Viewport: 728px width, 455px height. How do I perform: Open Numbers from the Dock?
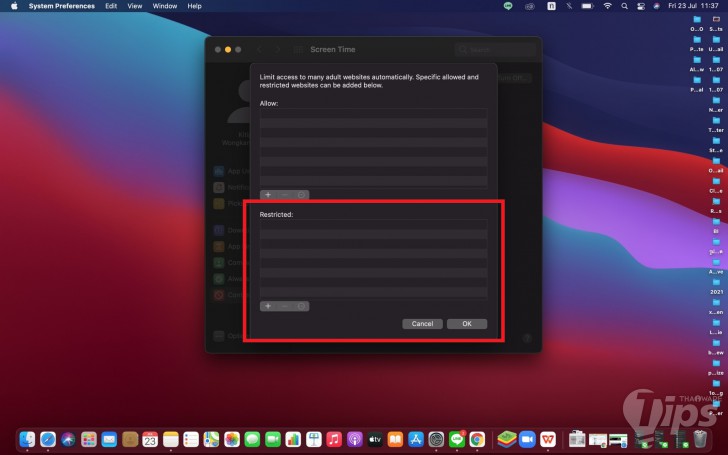click(293, 439)
